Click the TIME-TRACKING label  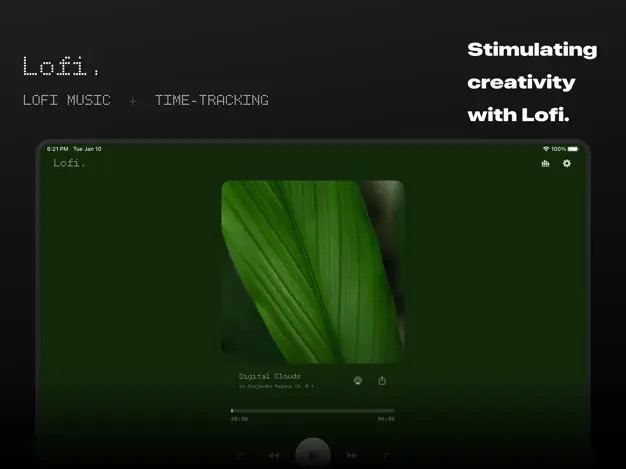pos(212,100)
